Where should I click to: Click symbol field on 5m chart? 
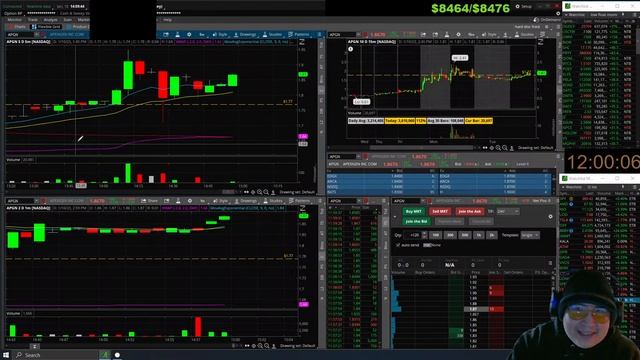click(x=20, y=35)
